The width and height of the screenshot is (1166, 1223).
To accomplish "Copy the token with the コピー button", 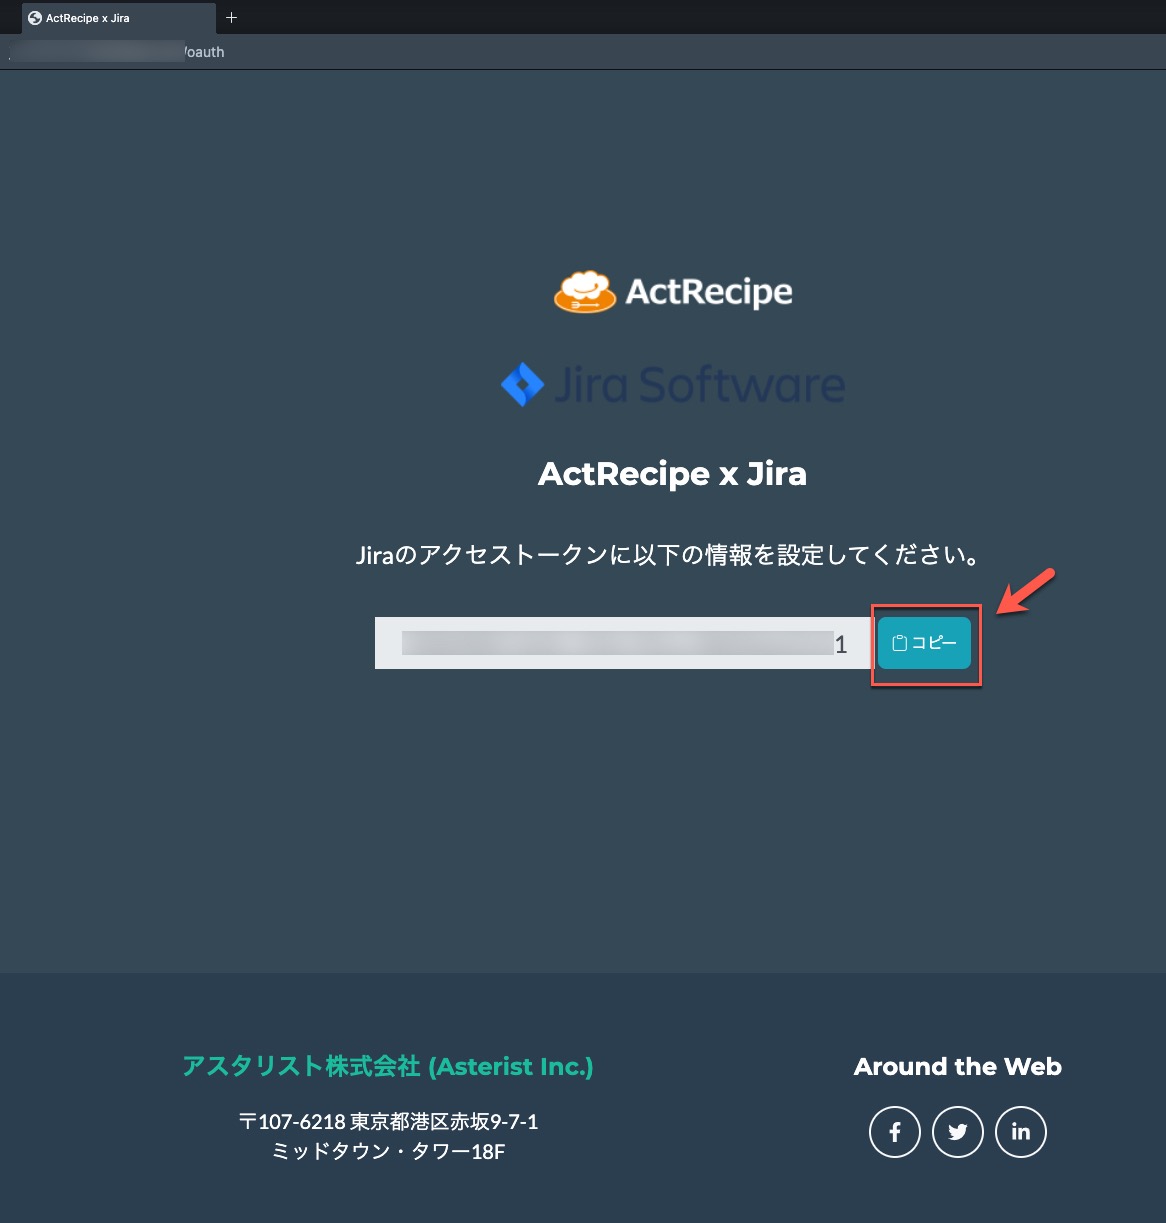I will pos(924,643).
